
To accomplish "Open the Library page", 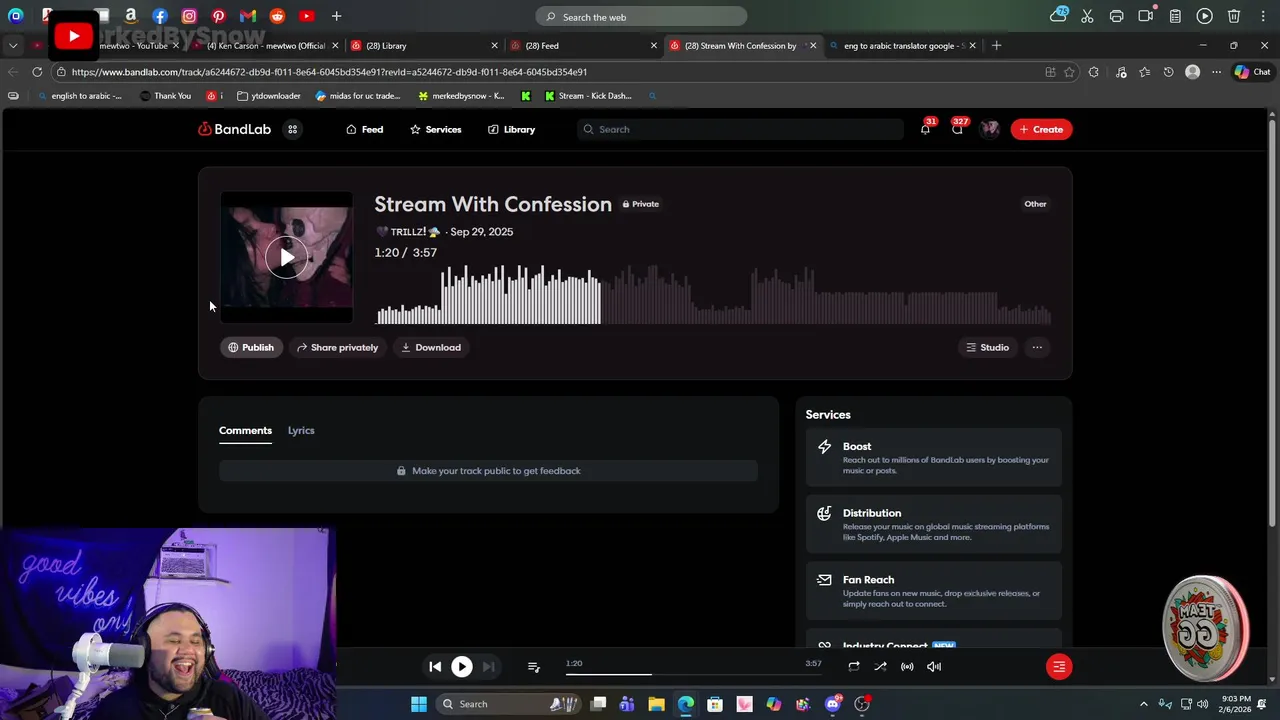I will click(511, 129).
